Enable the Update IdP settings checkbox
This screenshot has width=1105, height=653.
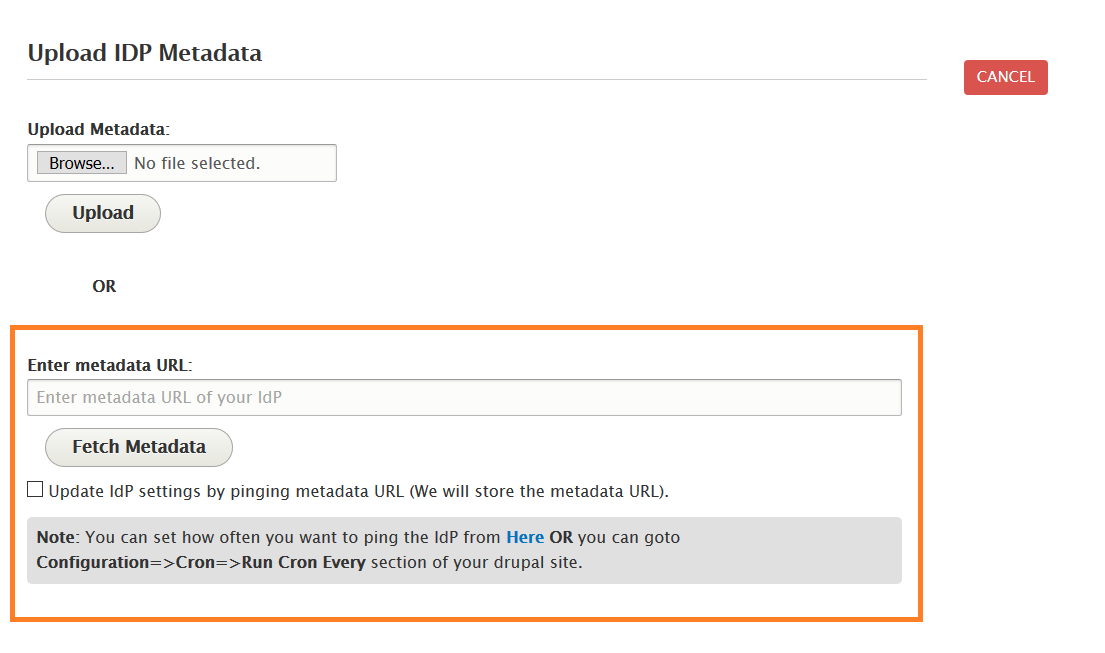click(x=36, y=490)
